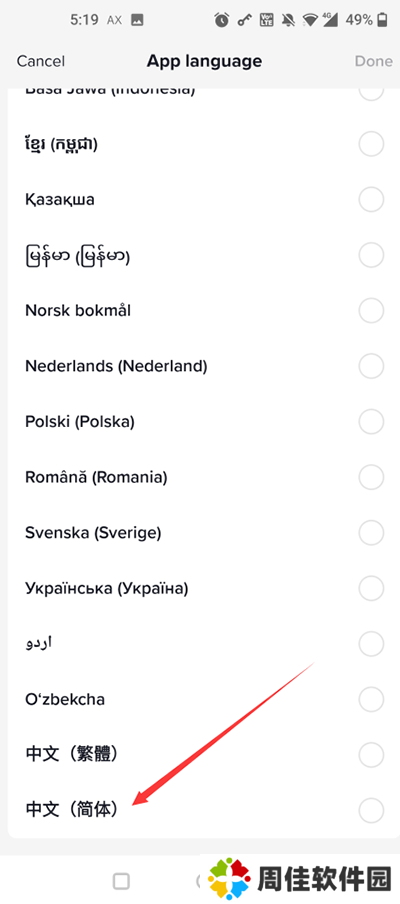The height and width of the screenshot is (904, 400).
Task: Tap Cancel in the header
Action: pos(40,61)
